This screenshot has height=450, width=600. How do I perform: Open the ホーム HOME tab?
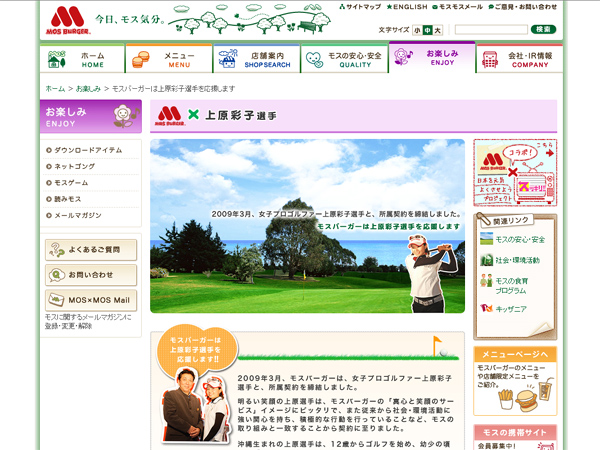pos(82,59)
